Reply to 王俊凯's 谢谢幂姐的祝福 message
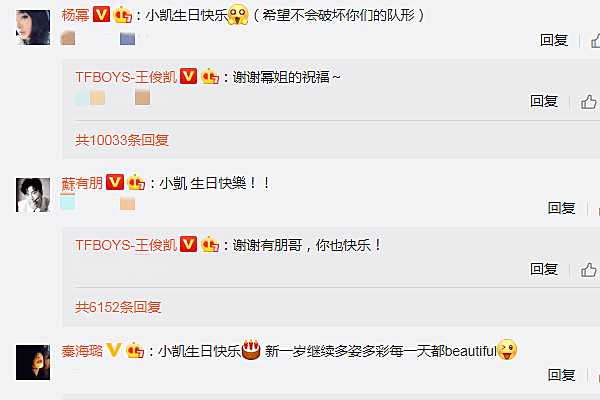 [544, 101]
